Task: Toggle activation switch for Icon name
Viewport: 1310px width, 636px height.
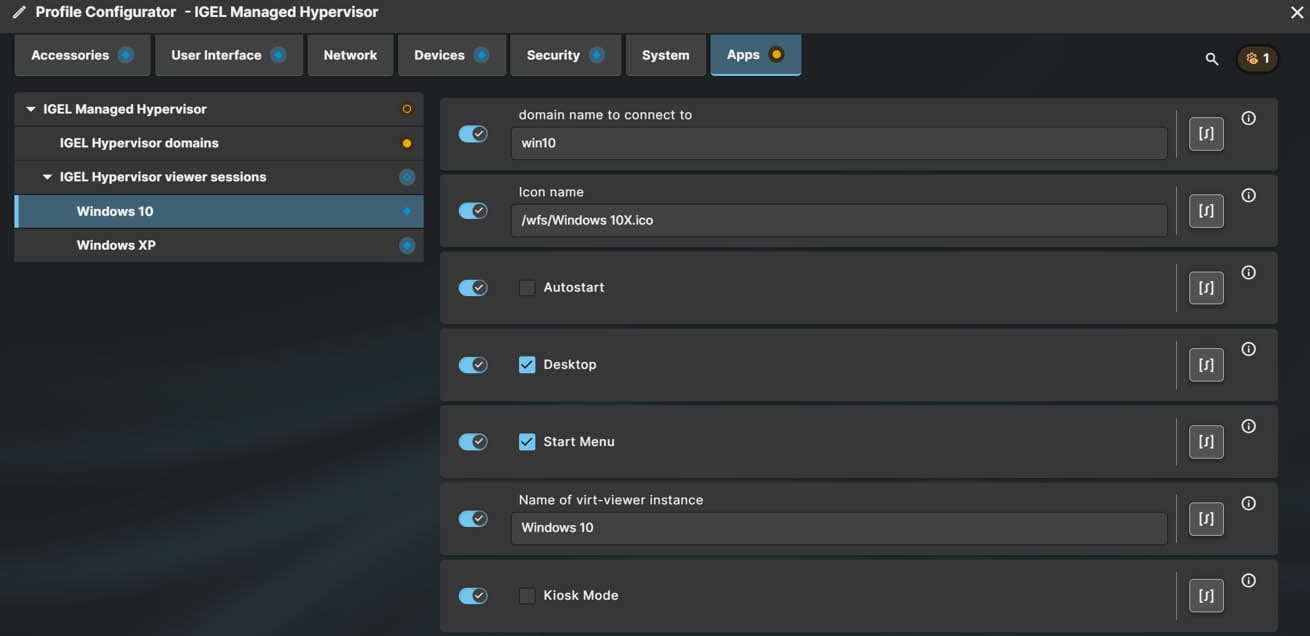Action: 473,211
